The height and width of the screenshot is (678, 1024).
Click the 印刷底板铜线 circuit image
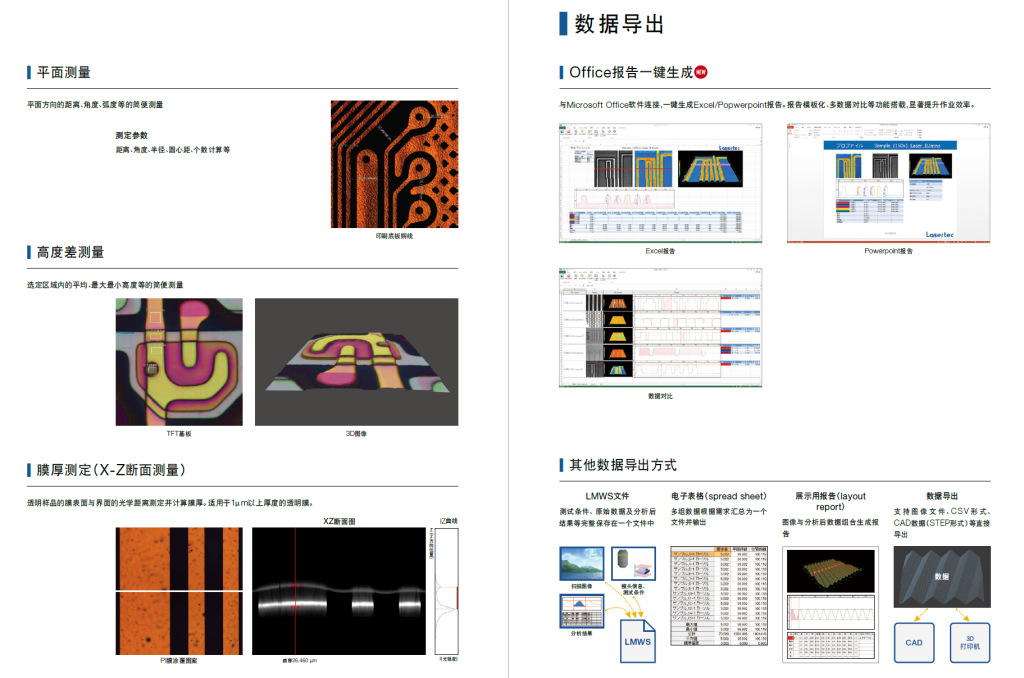point(394,164)
